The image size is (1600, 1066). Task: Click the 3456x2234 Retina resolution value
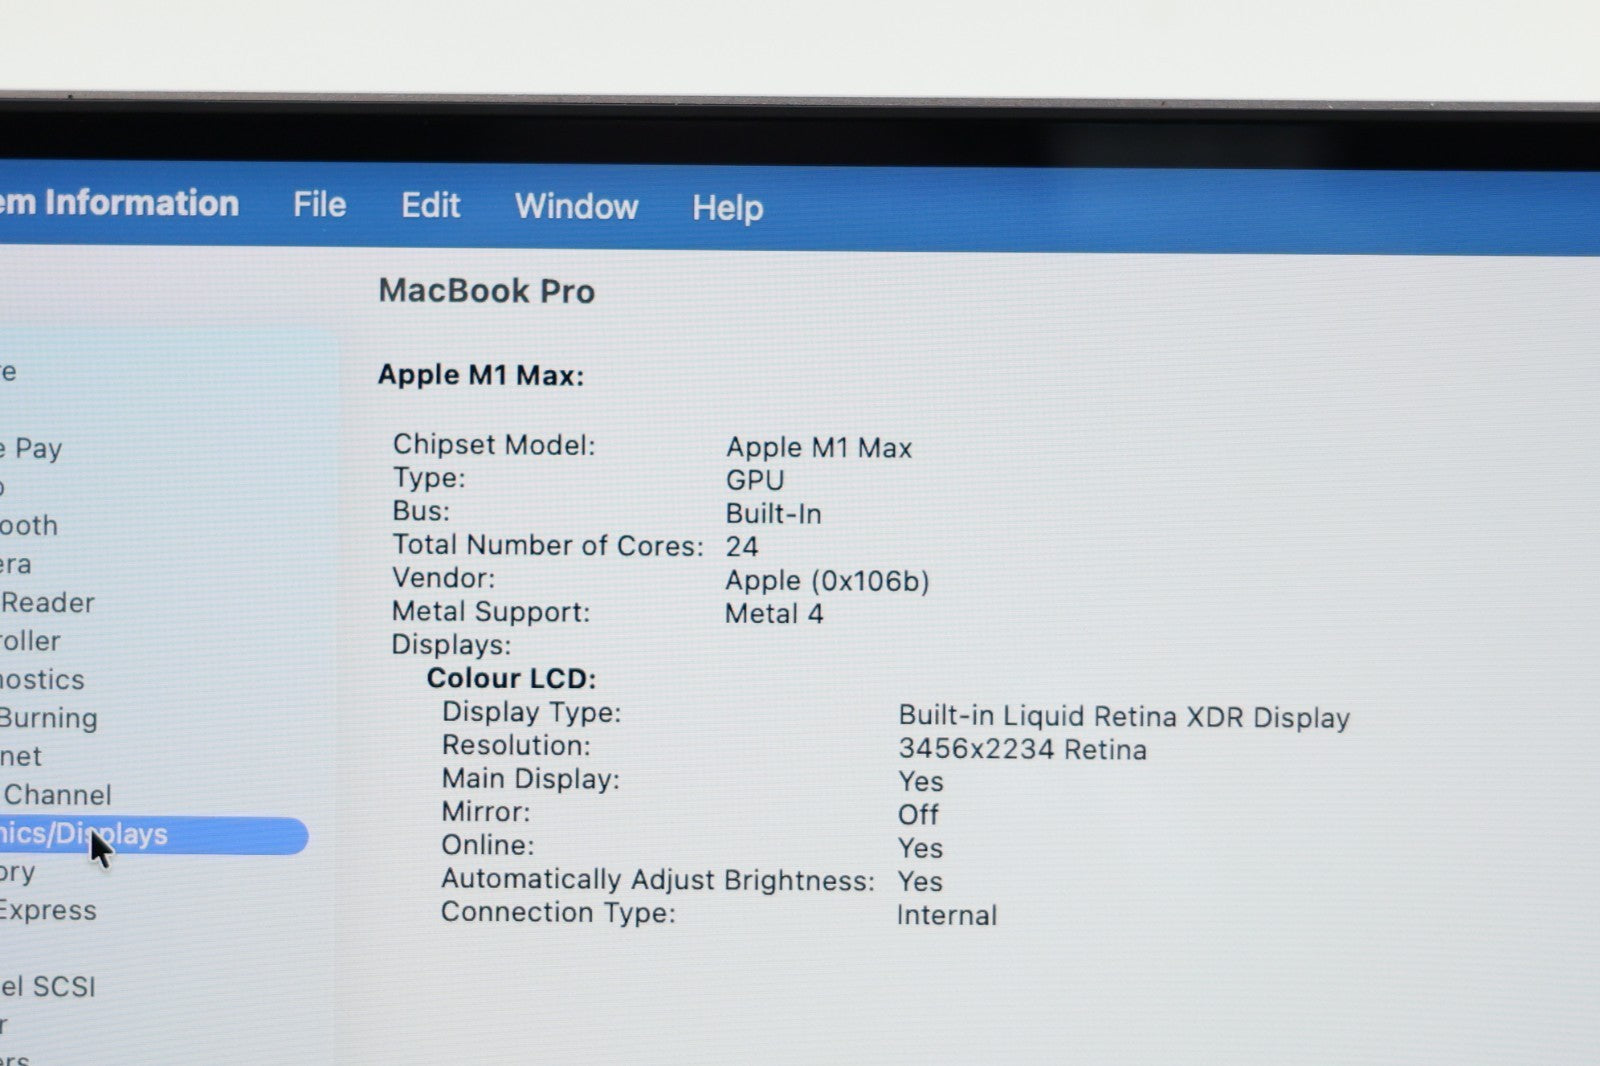tap(1022, 749)
